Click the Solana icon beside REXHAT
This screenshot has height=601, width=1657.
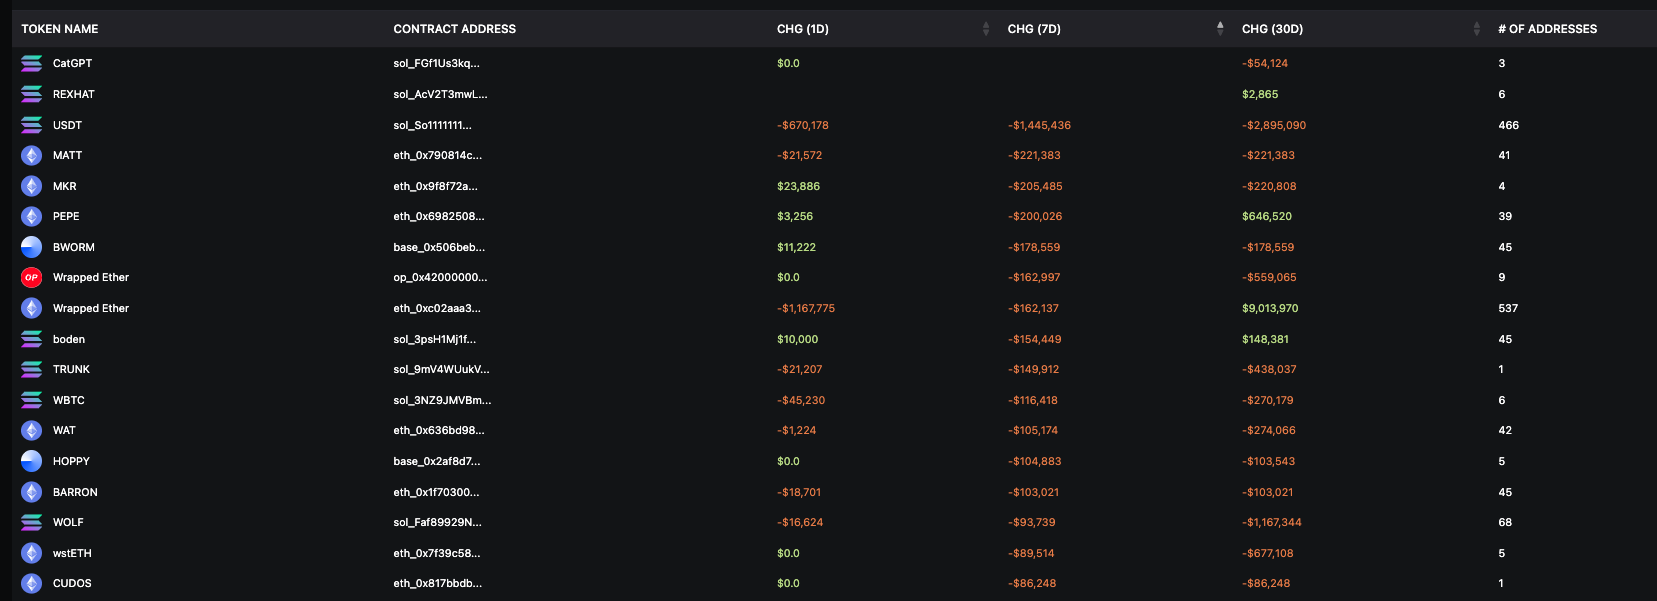[x=32, y=94]
